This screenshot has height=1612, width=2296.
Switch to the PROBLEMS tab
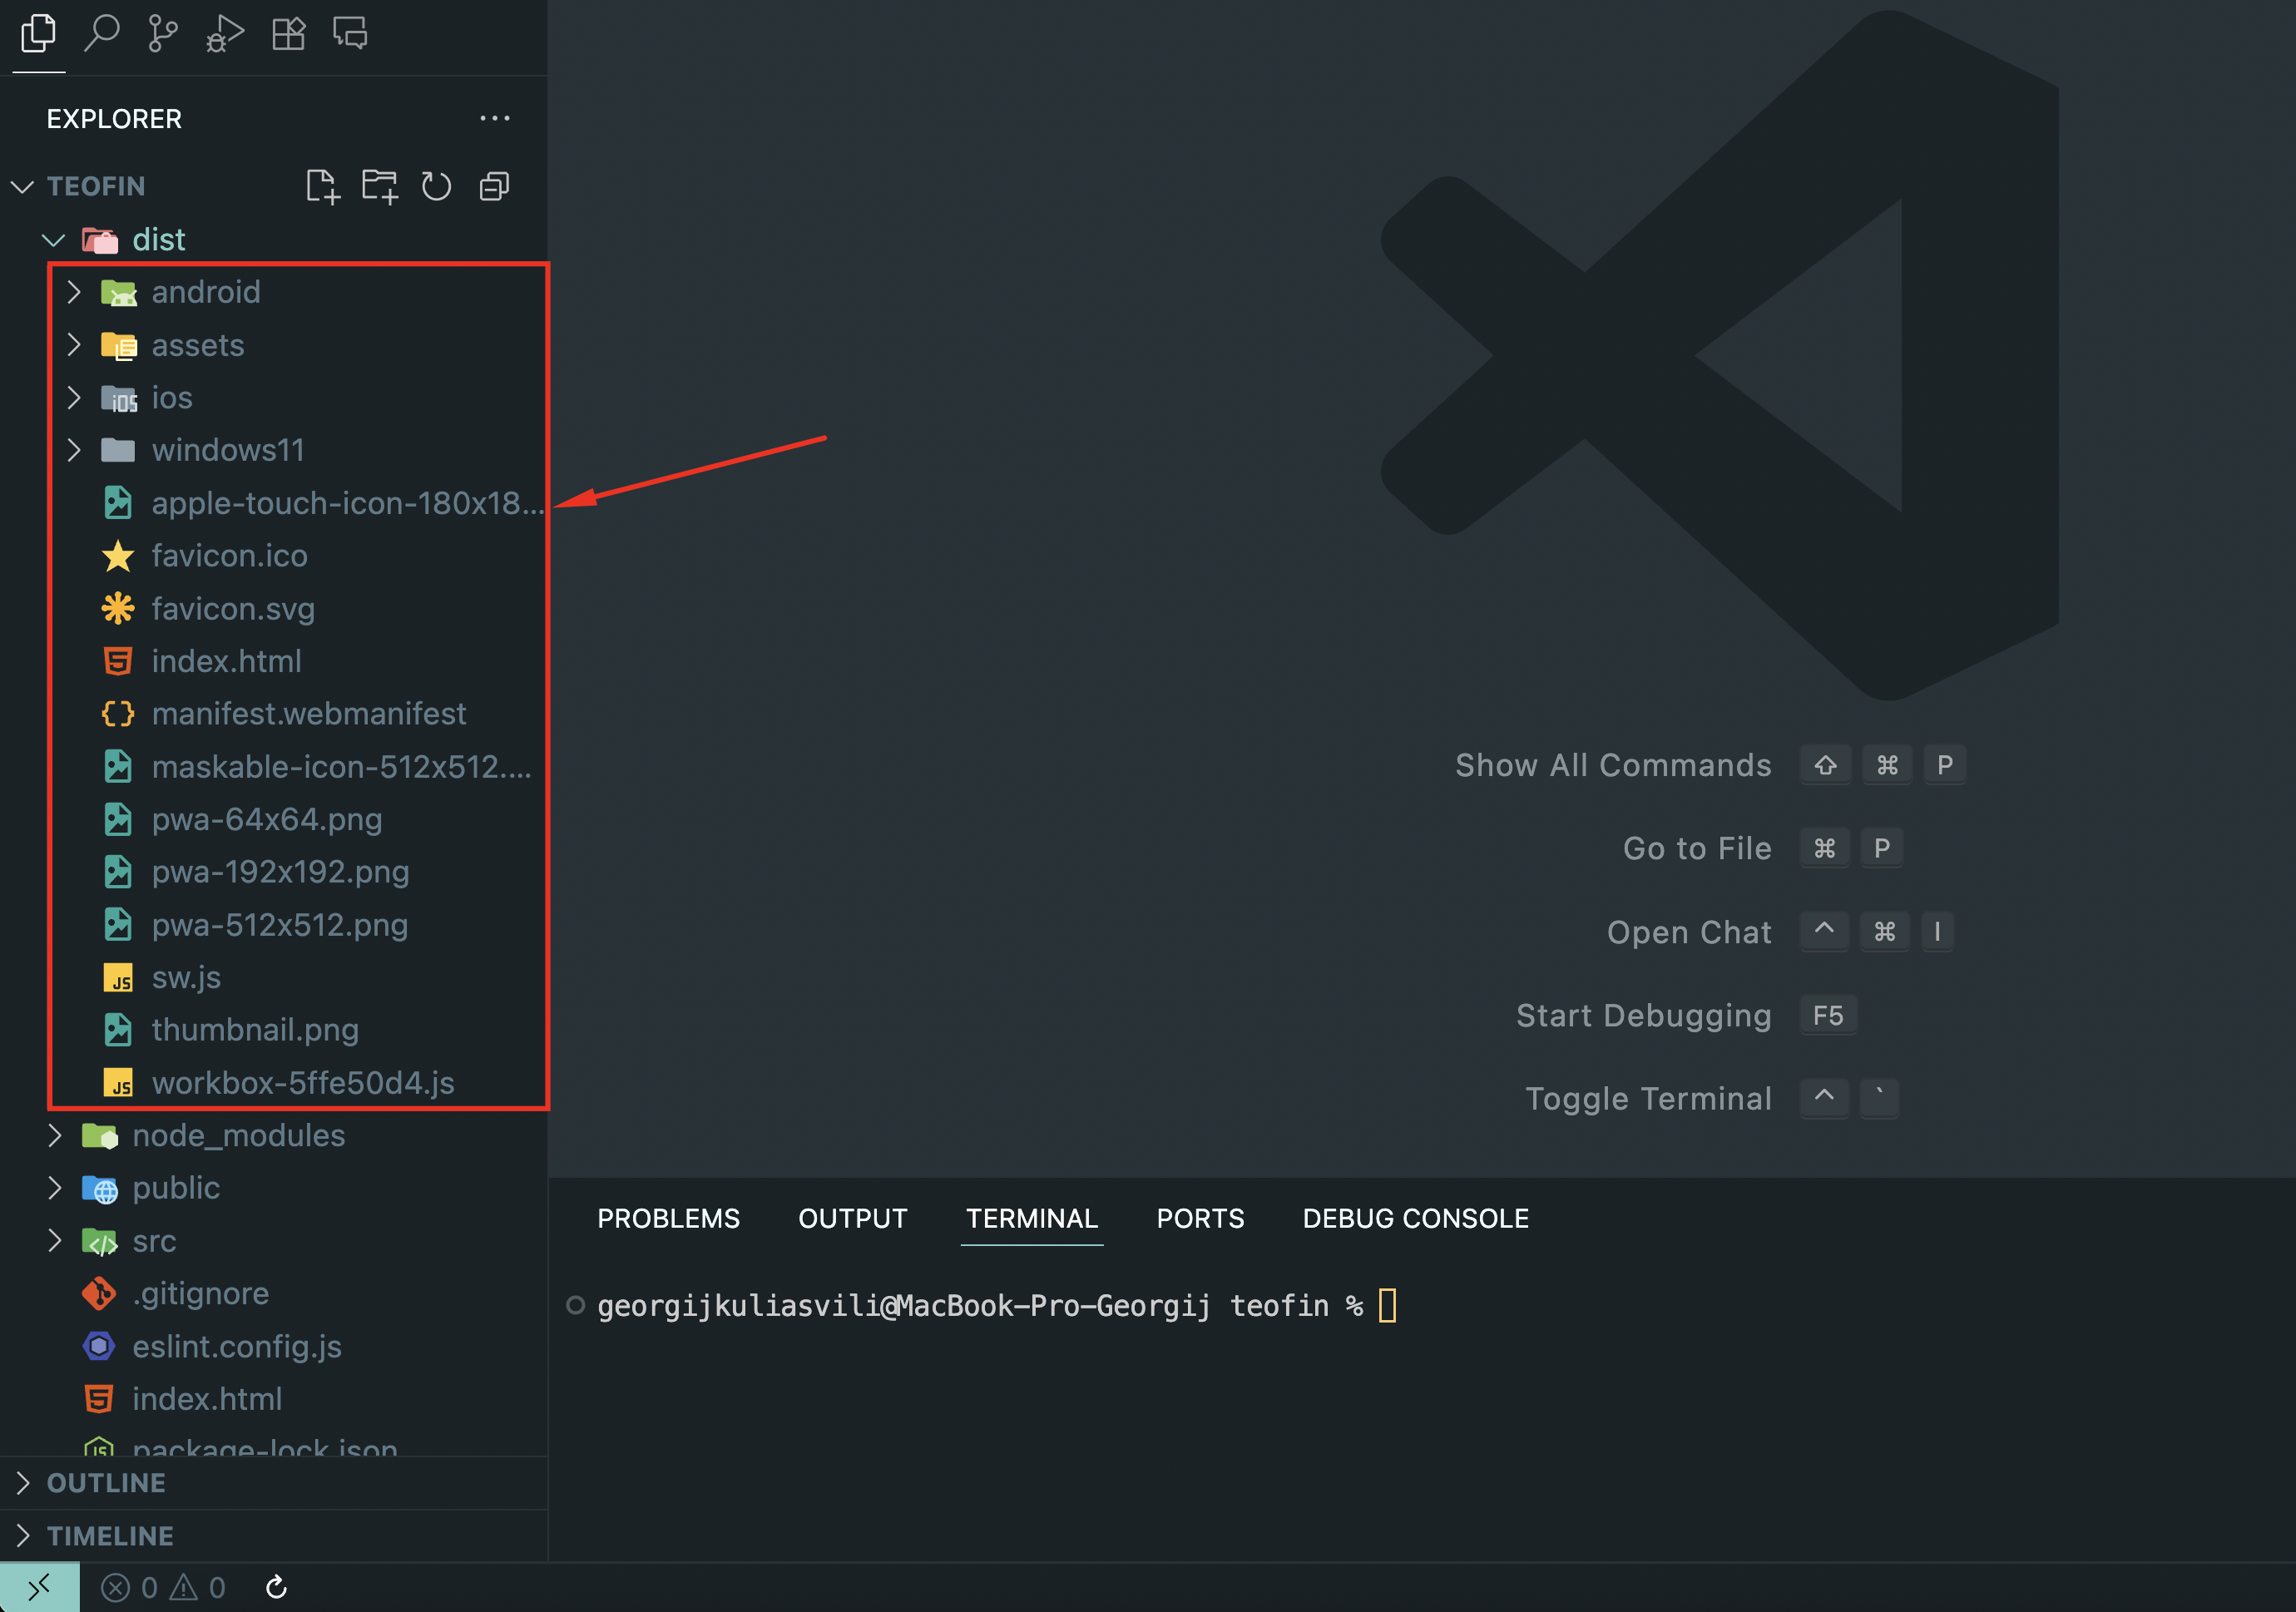point(668,1218)
